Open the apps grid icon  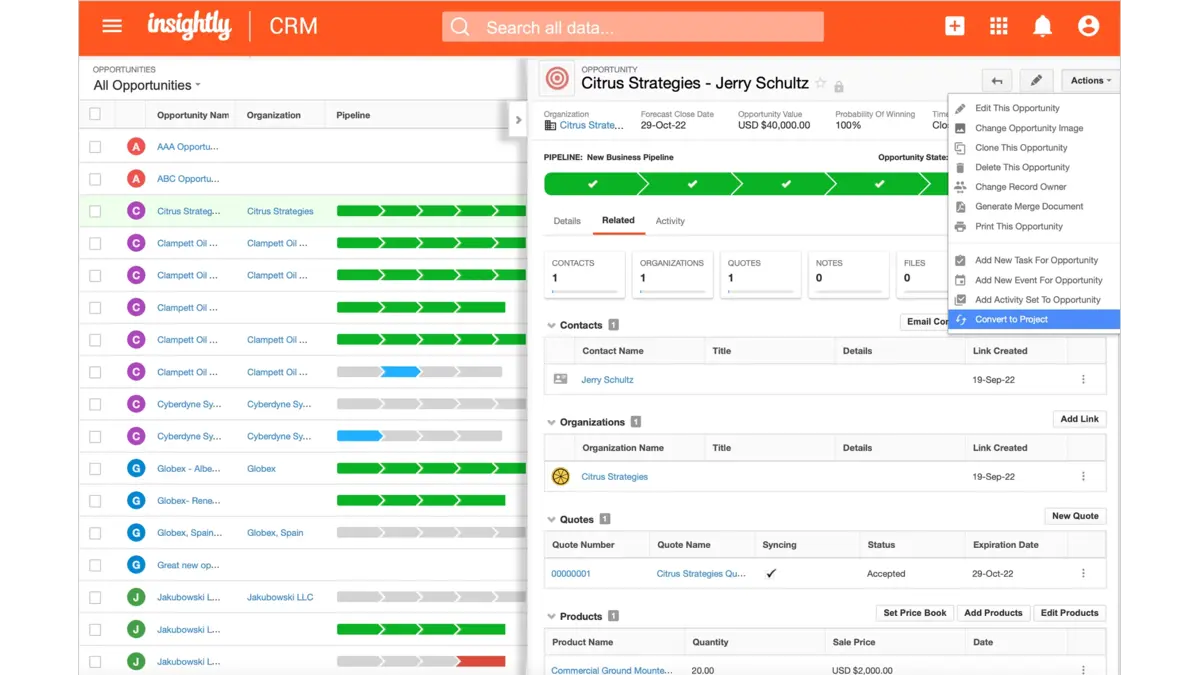click(999, 27)
